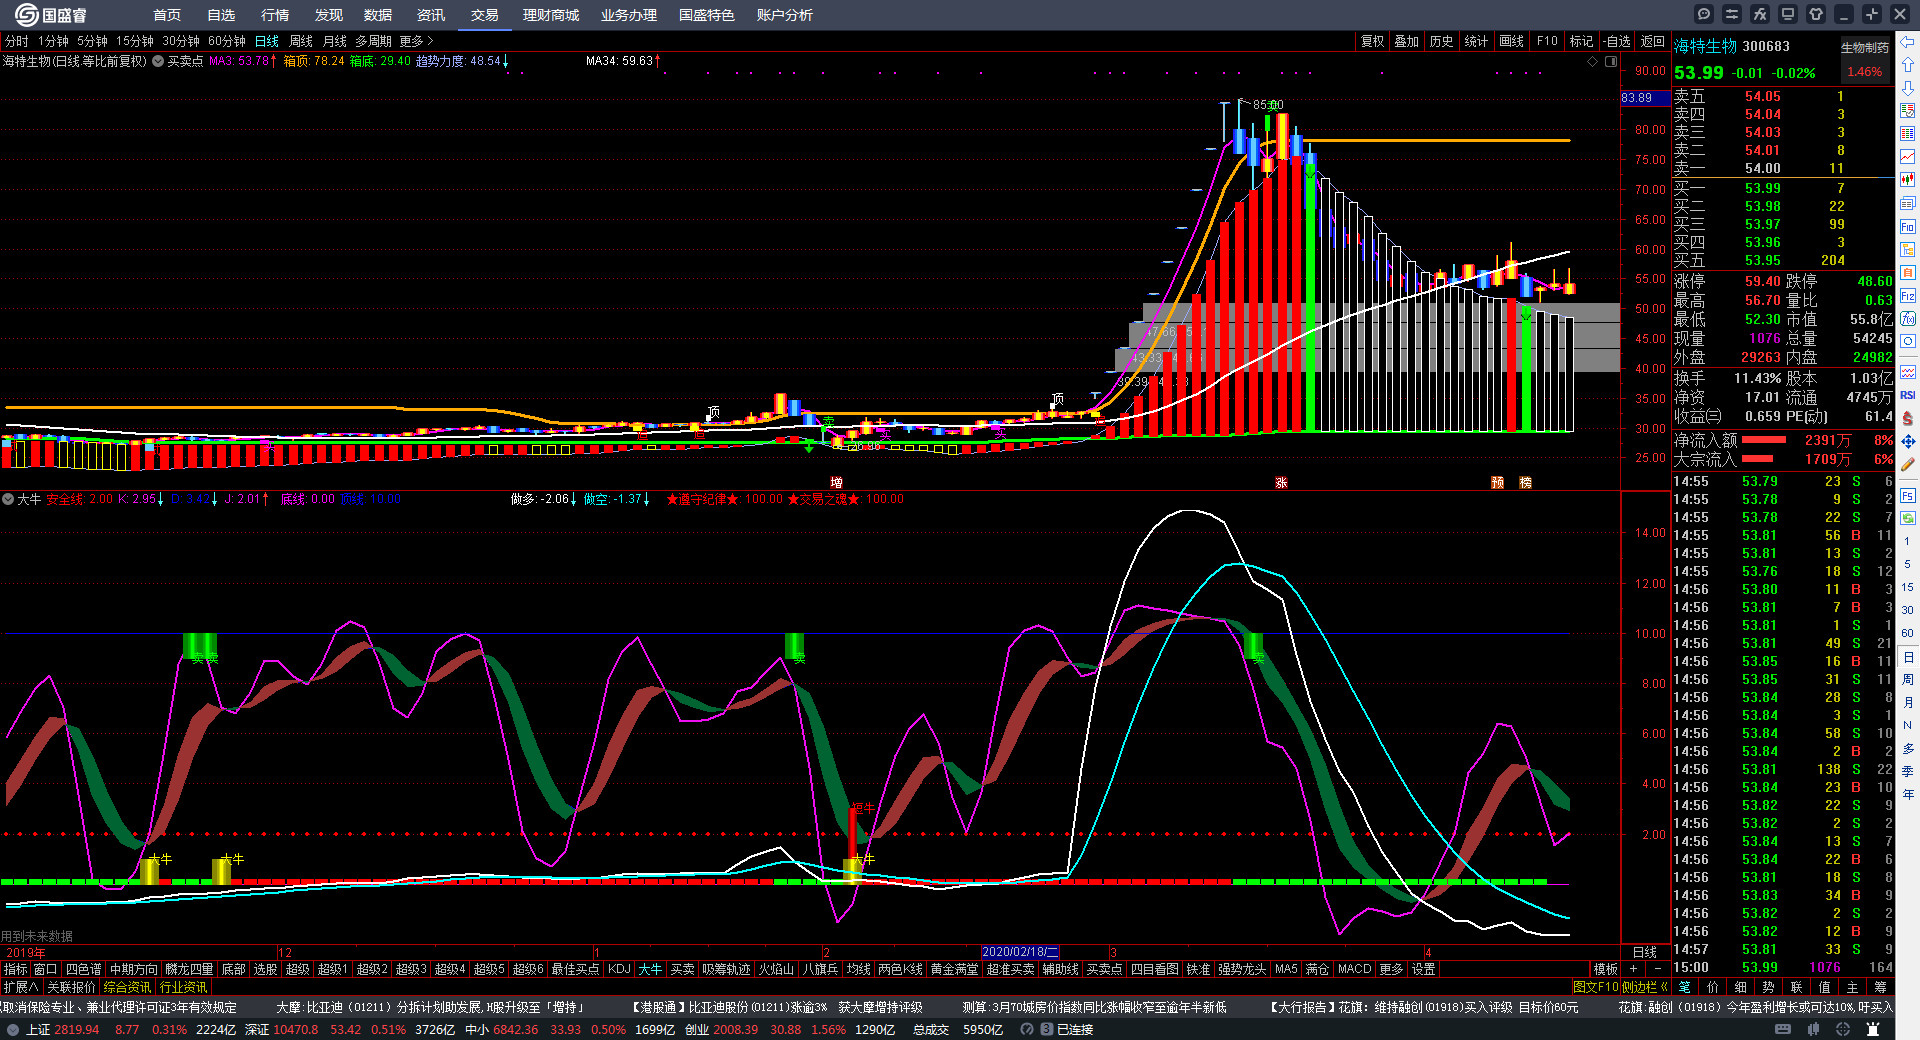The image size is (1920, 1040).
Task: Open the 交易 menu tab
Action: pos(484,15)
